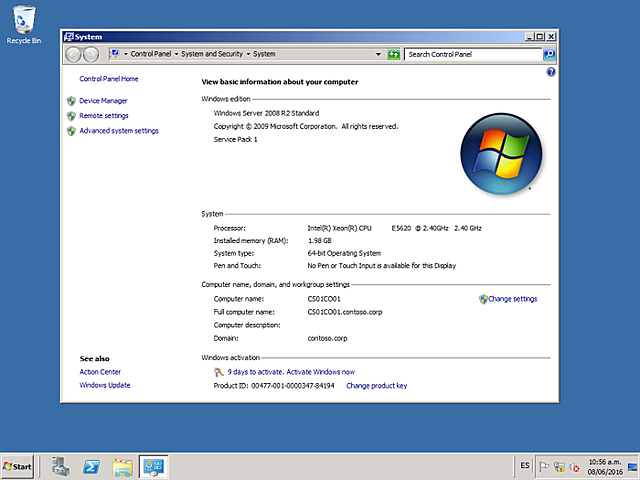The width and height of the screenshot is (640, 480).
Task: Open help via the question mark icon
Action: point(551,72)
